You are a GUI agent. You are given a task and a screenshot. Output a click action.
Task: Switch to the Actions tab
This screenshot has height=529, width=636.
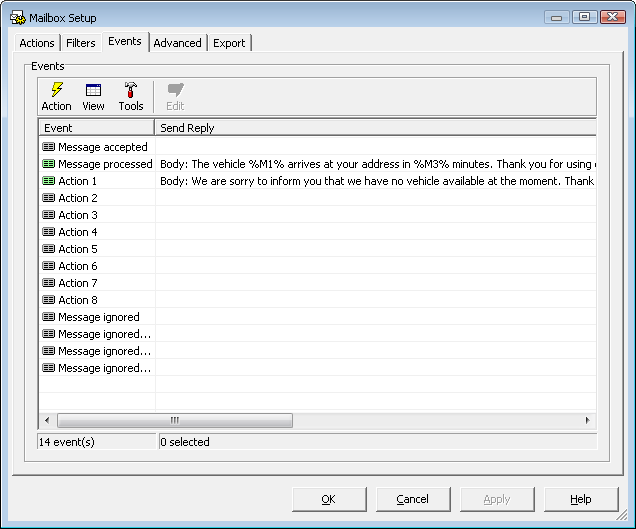[37, 43]
